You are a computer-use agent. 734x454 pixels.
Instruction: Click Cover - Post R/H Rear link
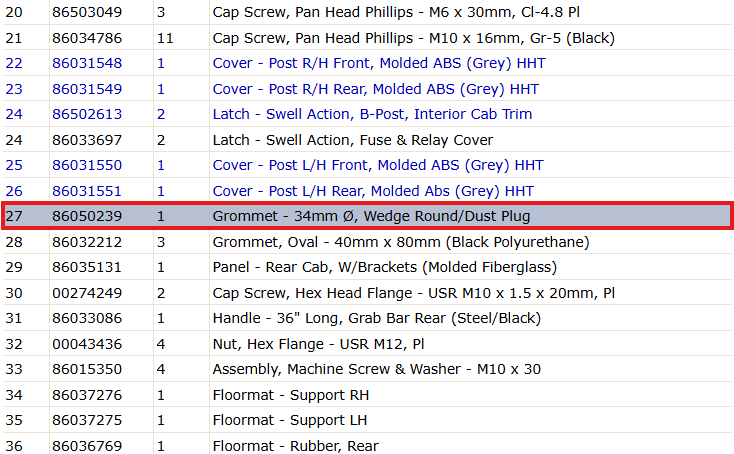point(375,89)
